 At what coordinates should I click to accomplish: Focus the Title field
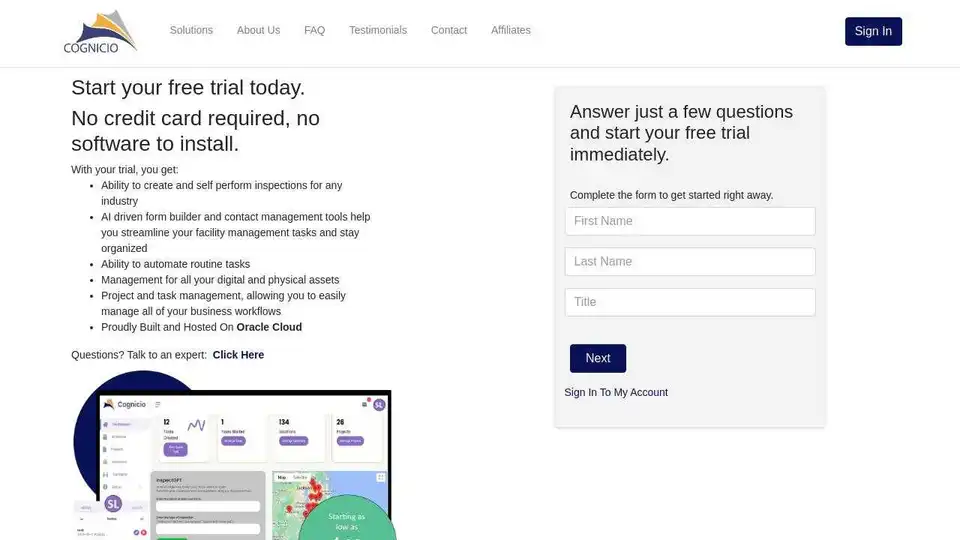pyautogui.click(x=690, y=302)
